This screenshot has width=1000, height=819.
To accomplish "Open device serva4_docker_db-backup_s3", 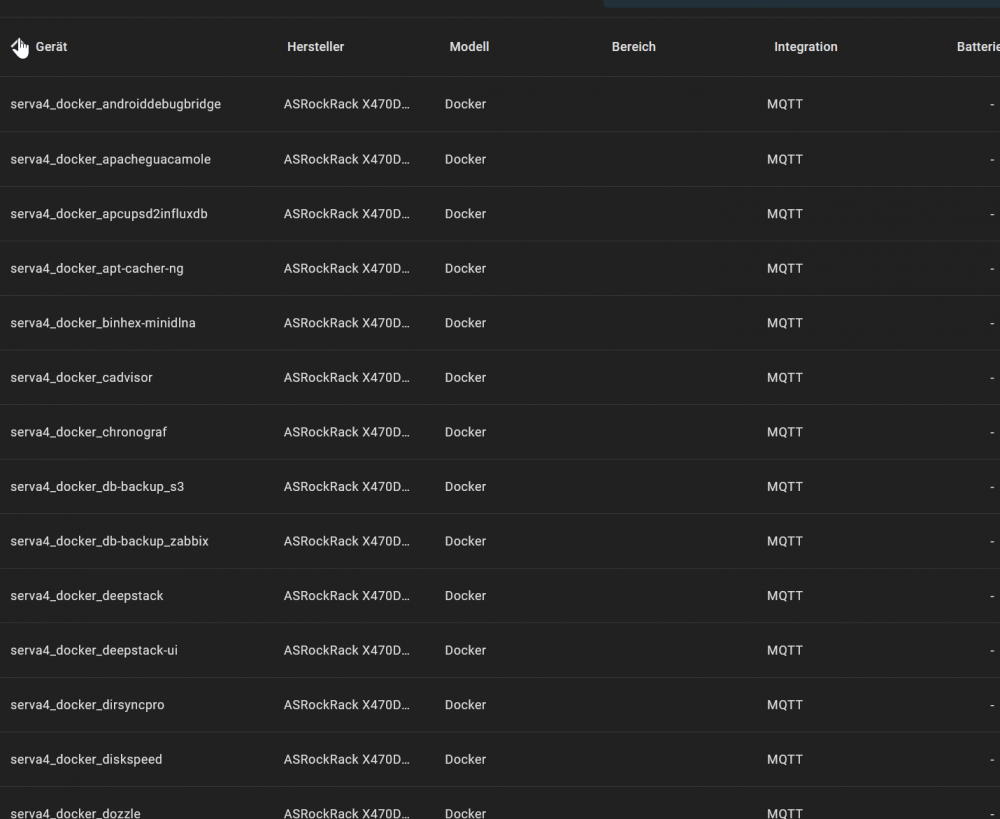I will click(97, 487).
